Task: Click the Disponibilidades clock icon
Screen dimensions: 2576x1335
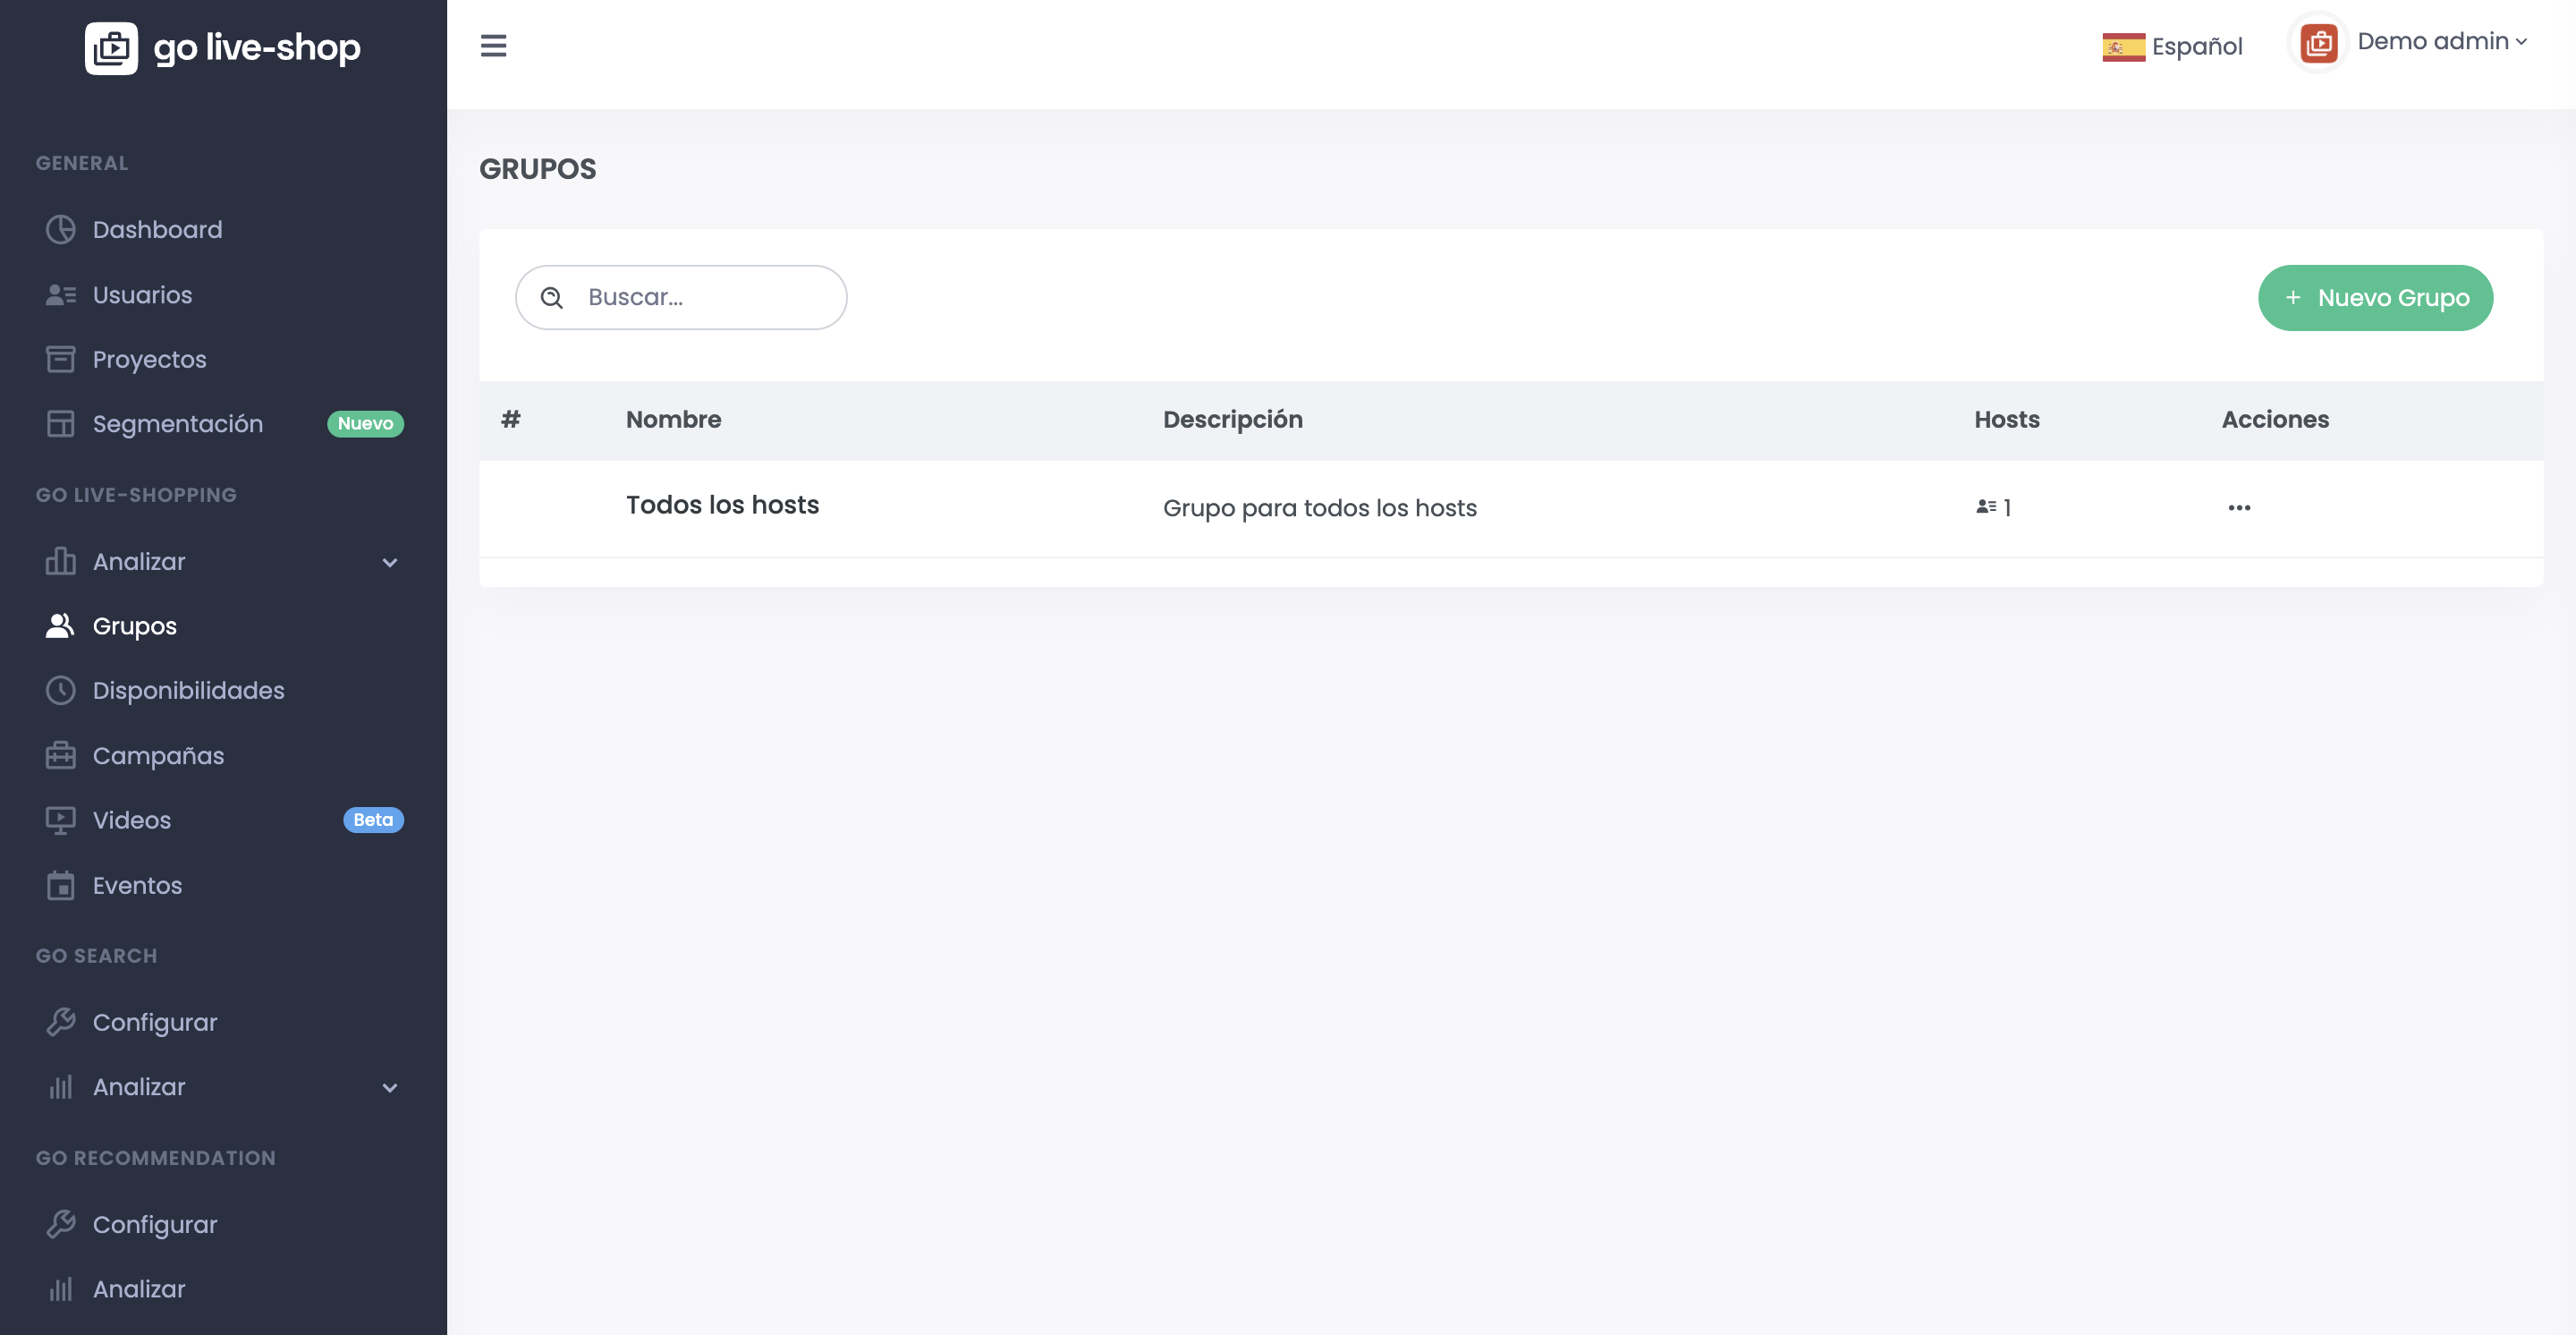Action: 60,690
